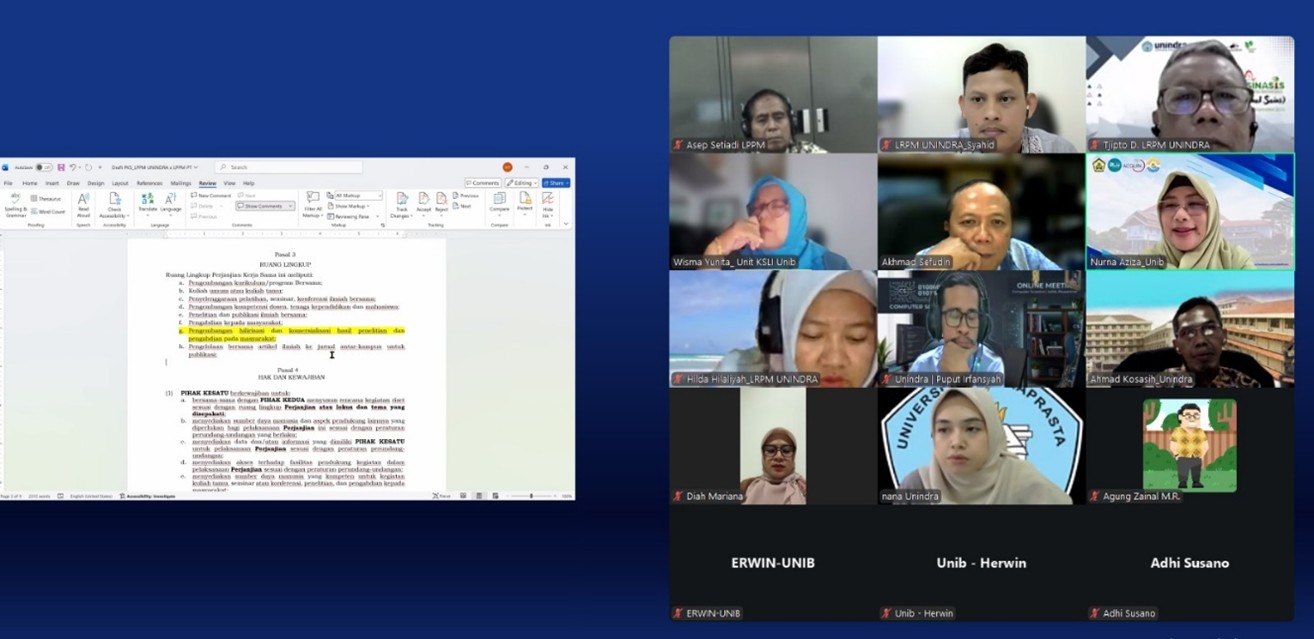Add a New Comment
The image size is (1314, 639).
(x=212, y=196)
